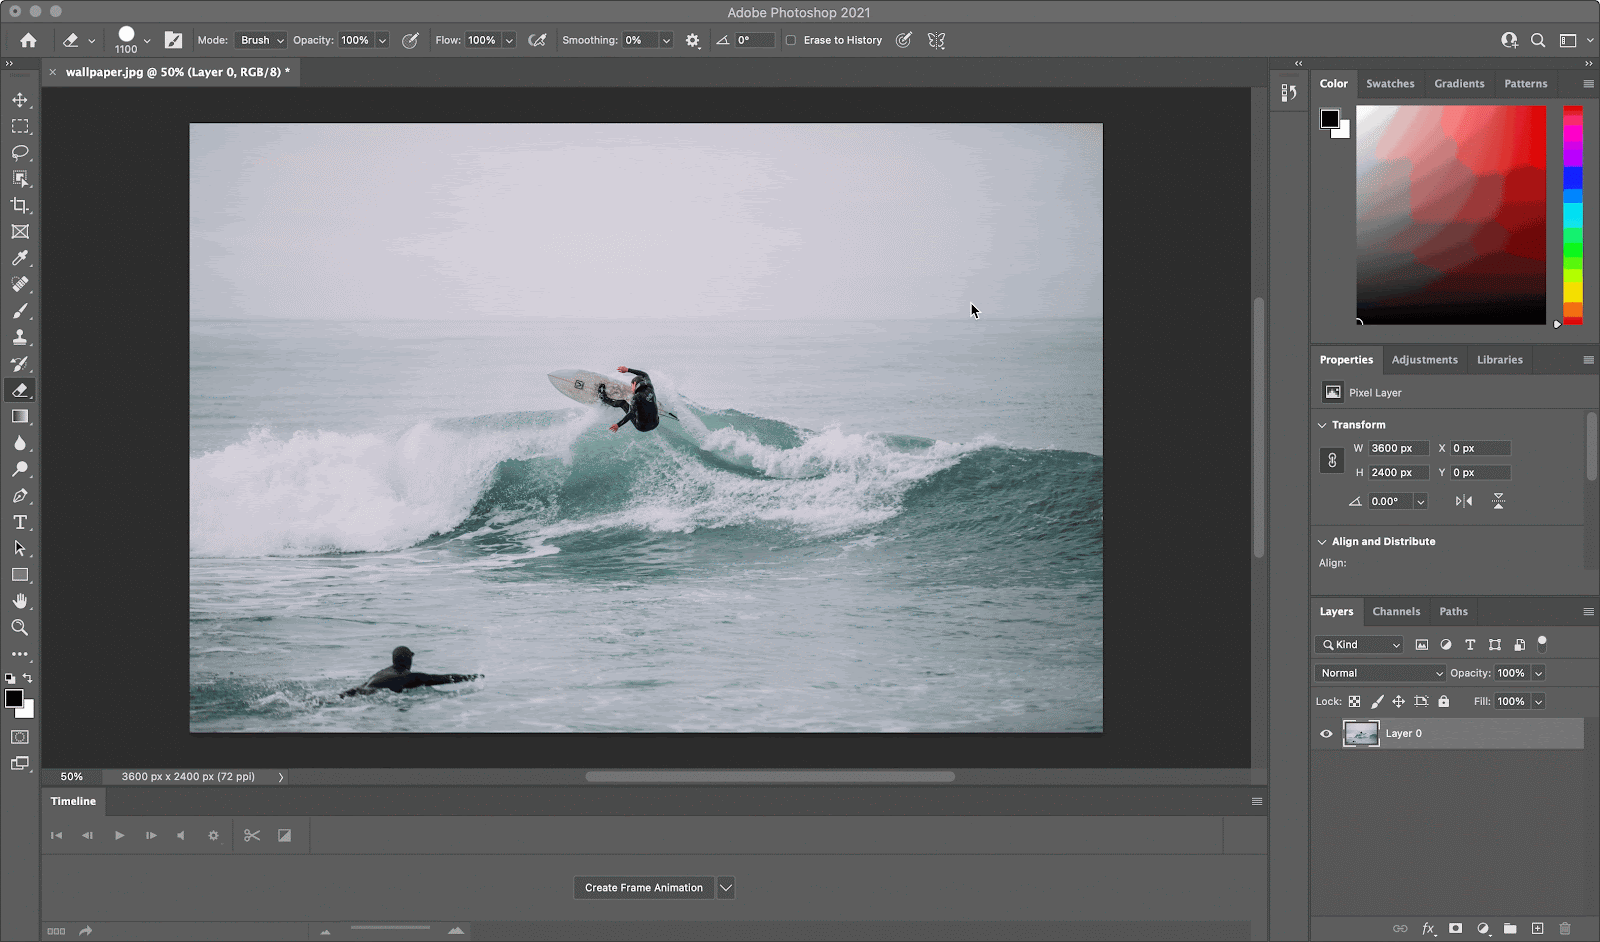Click the Transform width input field
Viewport: 1600px width, 942px height.
pos(1397,449)
